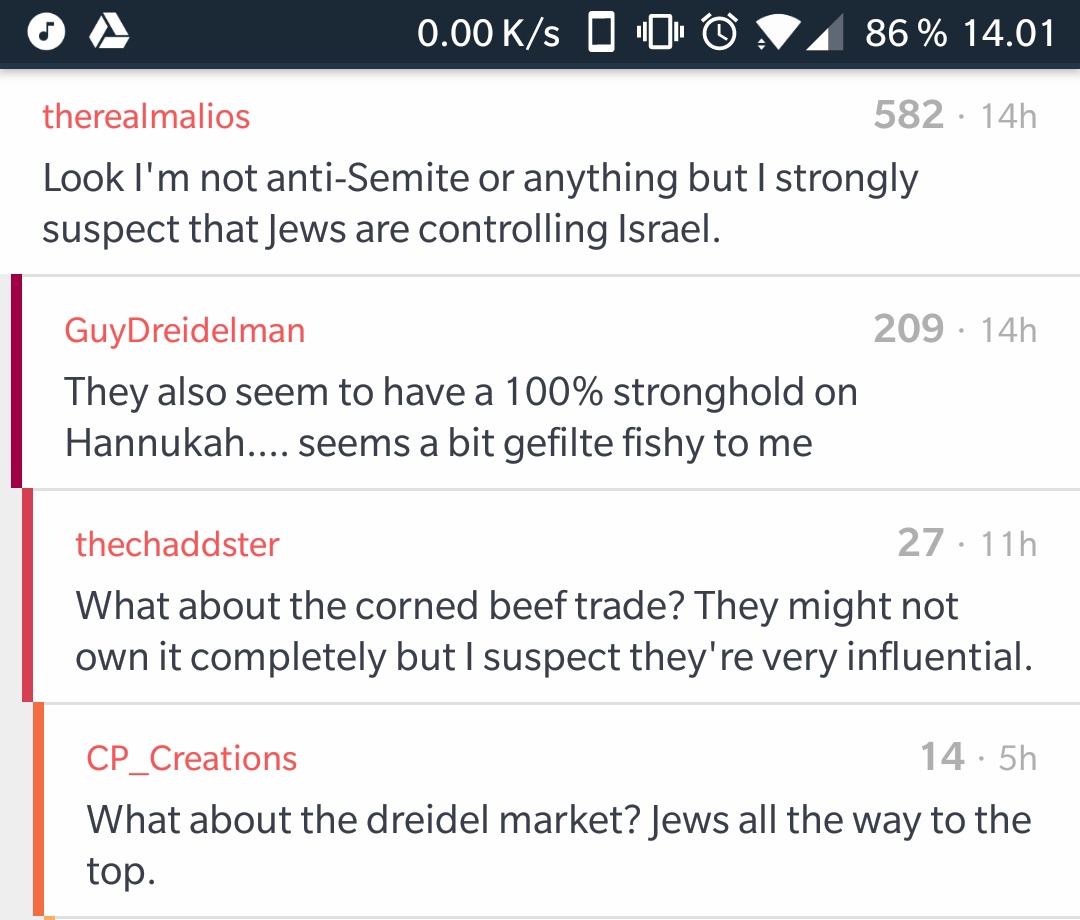Select the gefilte fishy Hannukah comment
The height and width of the screenshot is (920, 1080).
click(x=460, y=417)
